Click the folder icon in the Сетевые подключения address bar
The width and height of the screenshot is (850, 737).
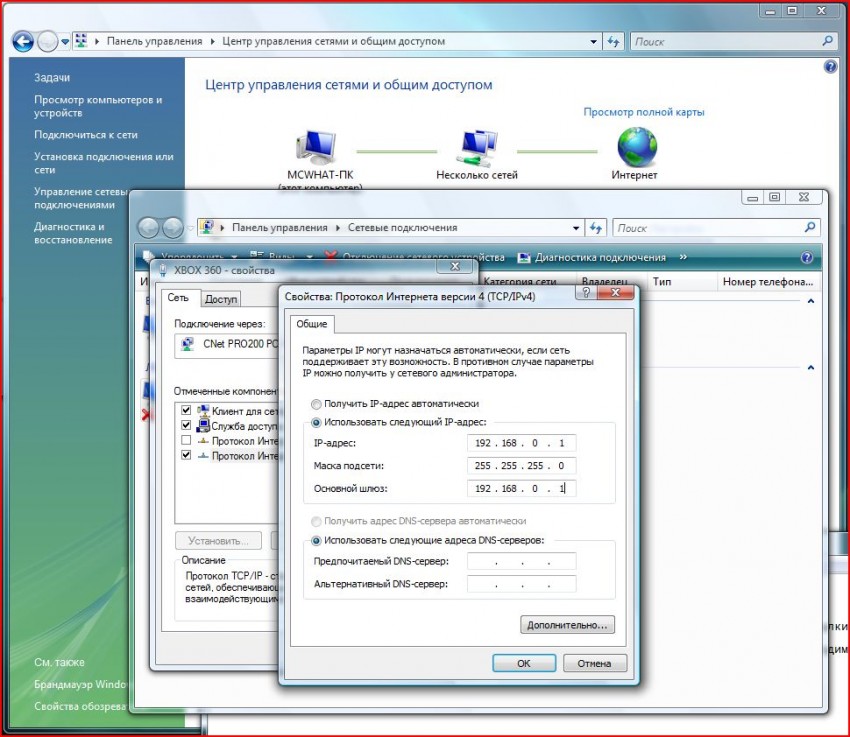point(207,228)
